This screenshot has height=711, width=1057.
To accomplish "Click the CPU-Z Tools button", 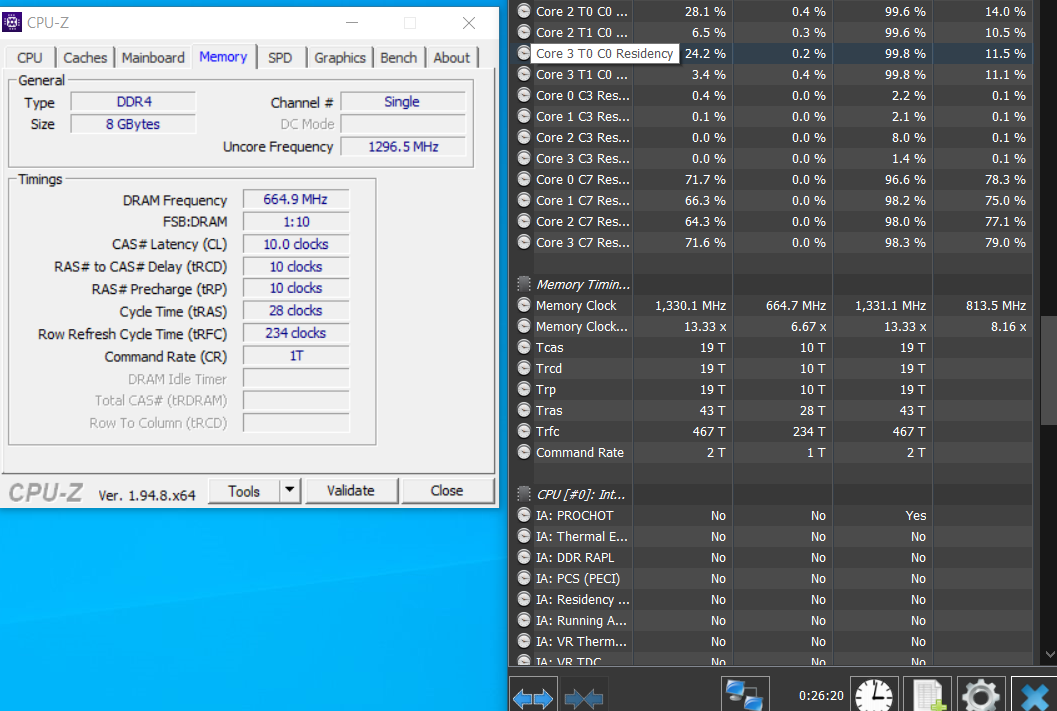I will tap(244, 491).
